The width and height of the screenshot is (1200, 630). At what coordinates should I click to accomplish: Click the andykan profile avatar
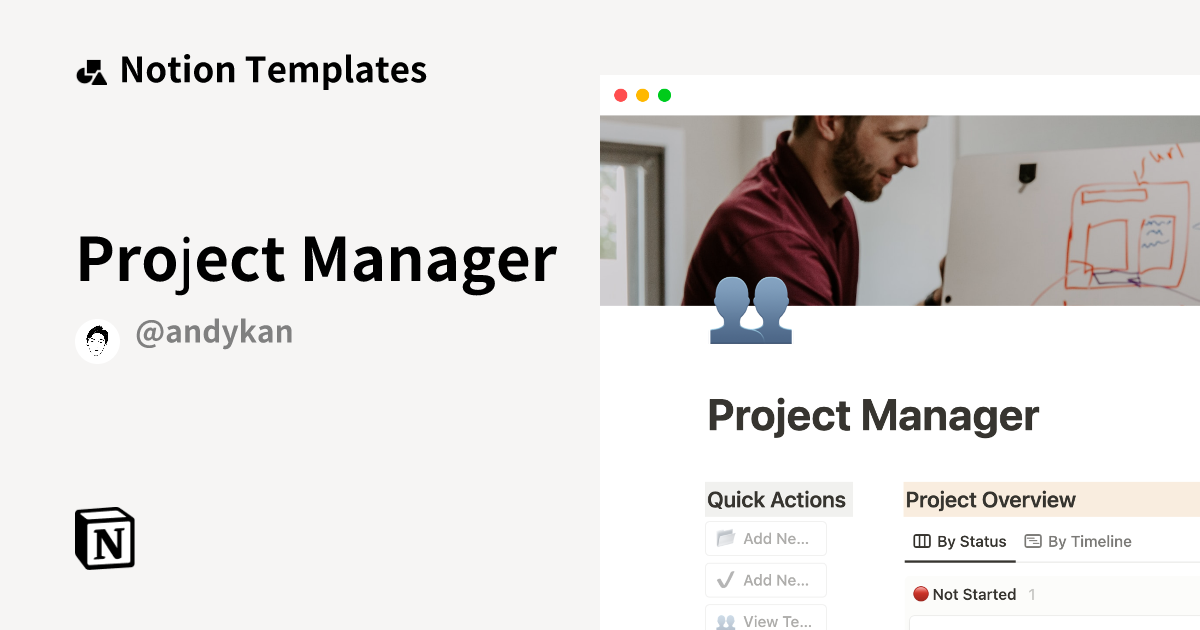coord(98,342)
